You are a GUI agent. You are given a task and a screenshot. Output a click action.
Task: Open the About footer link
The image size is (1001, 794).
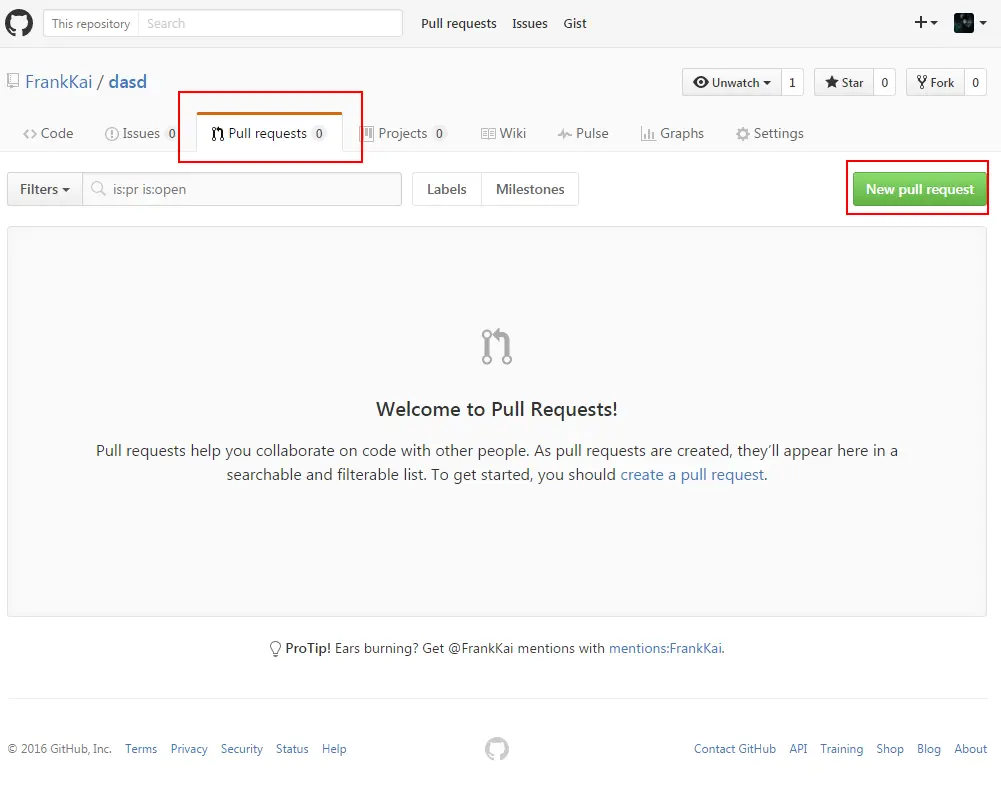[x=970, y=749]
